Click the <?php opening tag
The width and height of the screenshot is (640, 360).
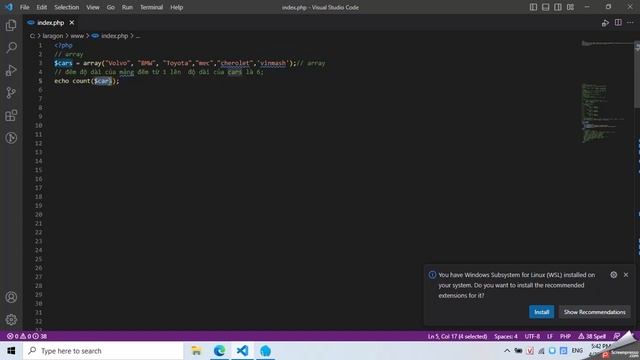tap(63, 45)
